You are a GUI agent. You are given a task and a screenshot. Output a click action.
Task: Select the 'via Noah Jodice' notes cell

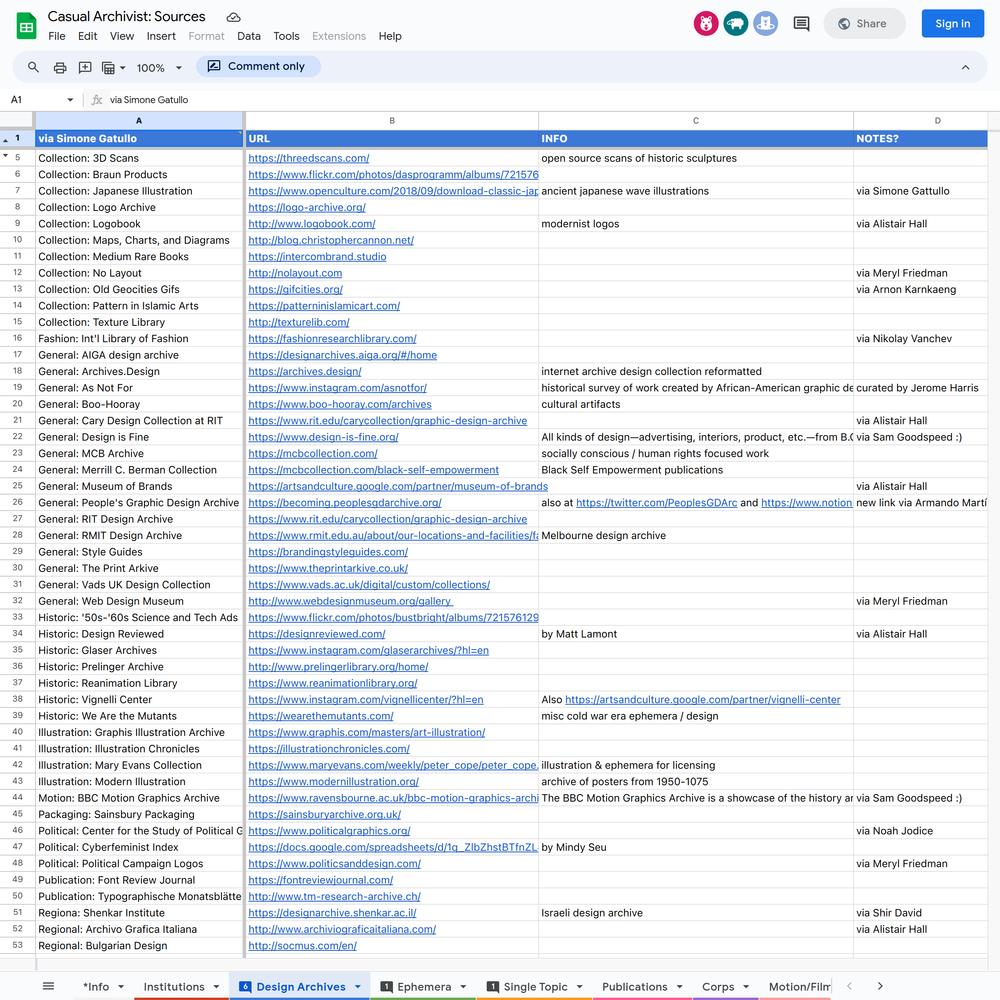[920, 831]
